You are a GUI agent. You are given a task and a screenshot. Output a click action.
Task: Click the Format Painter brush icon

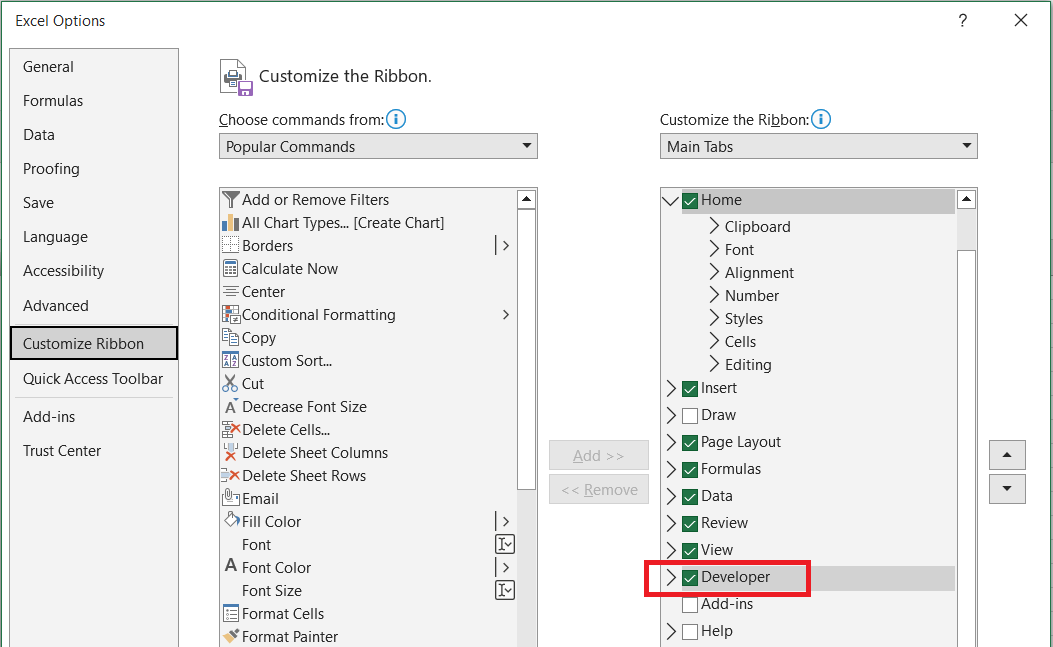tap(231, 637)
